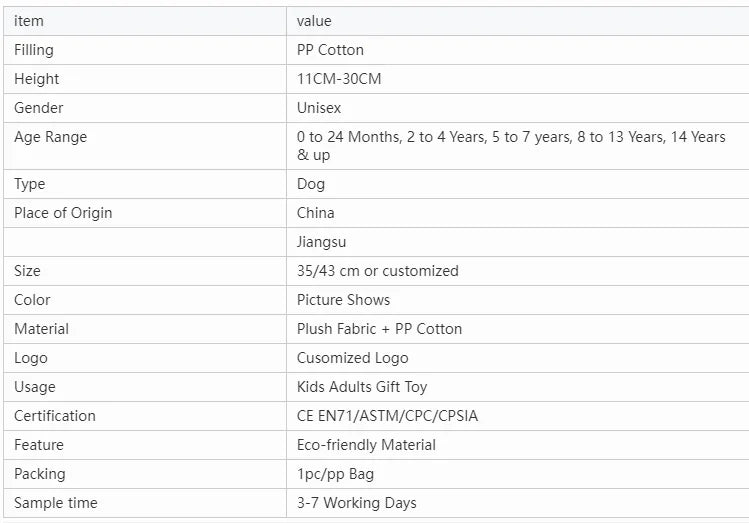Click the "Cusomized Logo" value
This screenshot has width=749, height=523.
pyautogui.click(x=352, y=358)
